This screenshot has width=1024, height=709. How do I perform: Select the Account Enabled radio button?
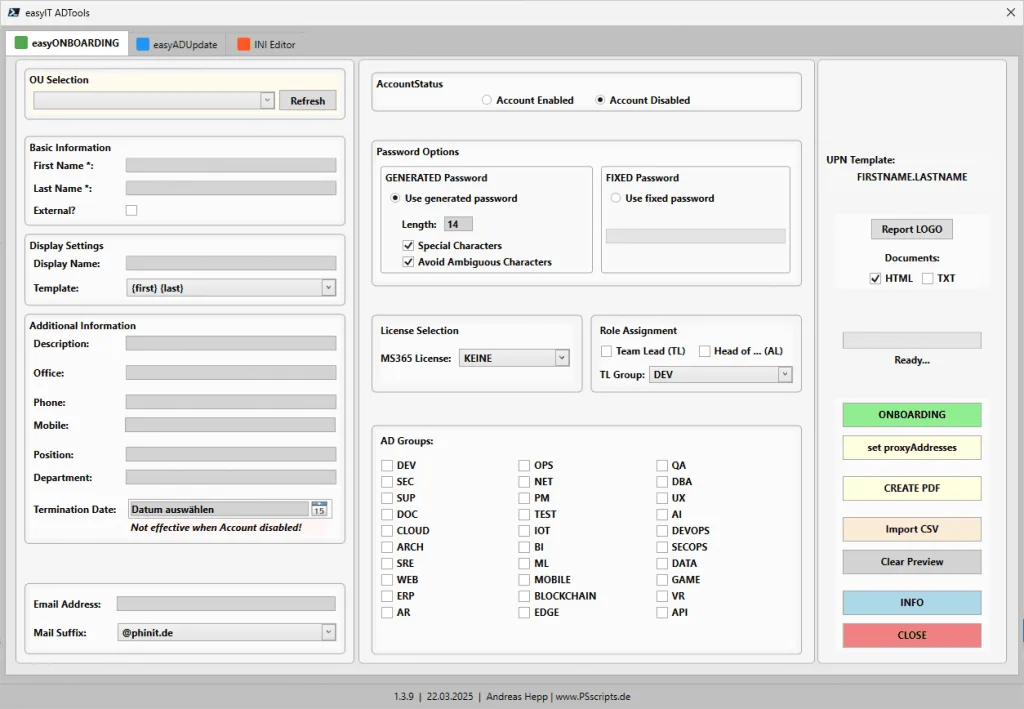click(487, 100)
